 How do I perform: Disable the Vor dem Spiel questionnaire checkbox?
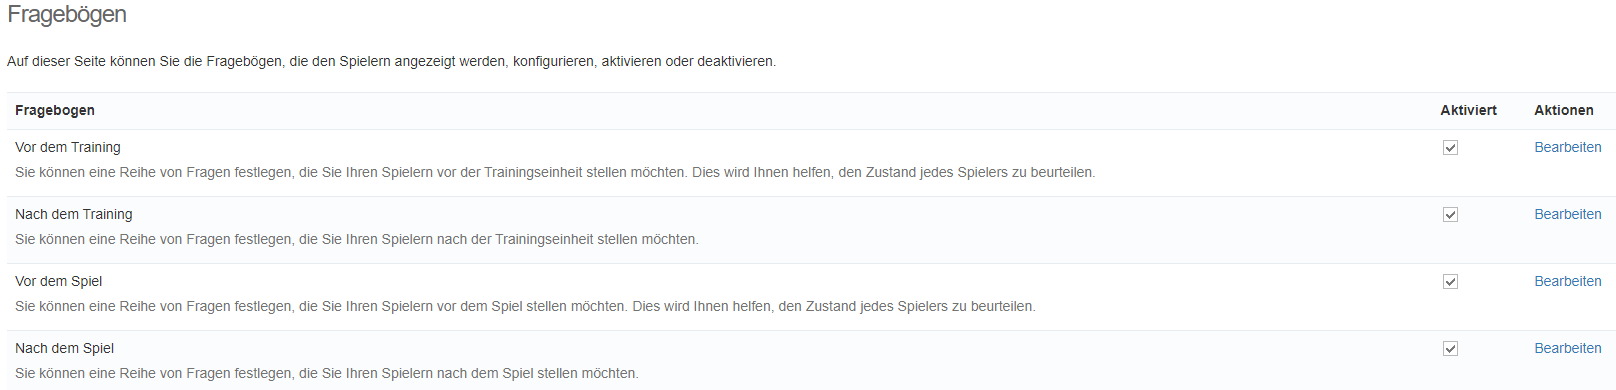[x=1450, y=282]
